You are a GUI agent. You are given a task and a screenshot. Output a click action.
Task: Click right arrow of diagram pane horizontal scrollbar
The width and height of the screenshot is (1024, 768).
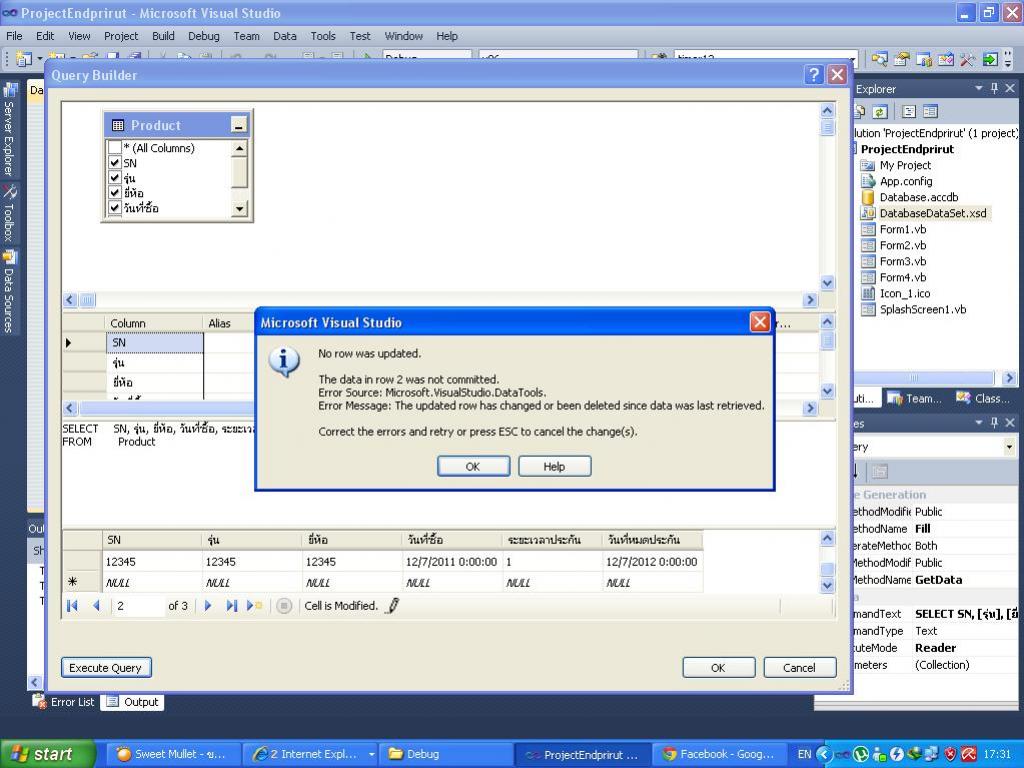pos(810,300)
